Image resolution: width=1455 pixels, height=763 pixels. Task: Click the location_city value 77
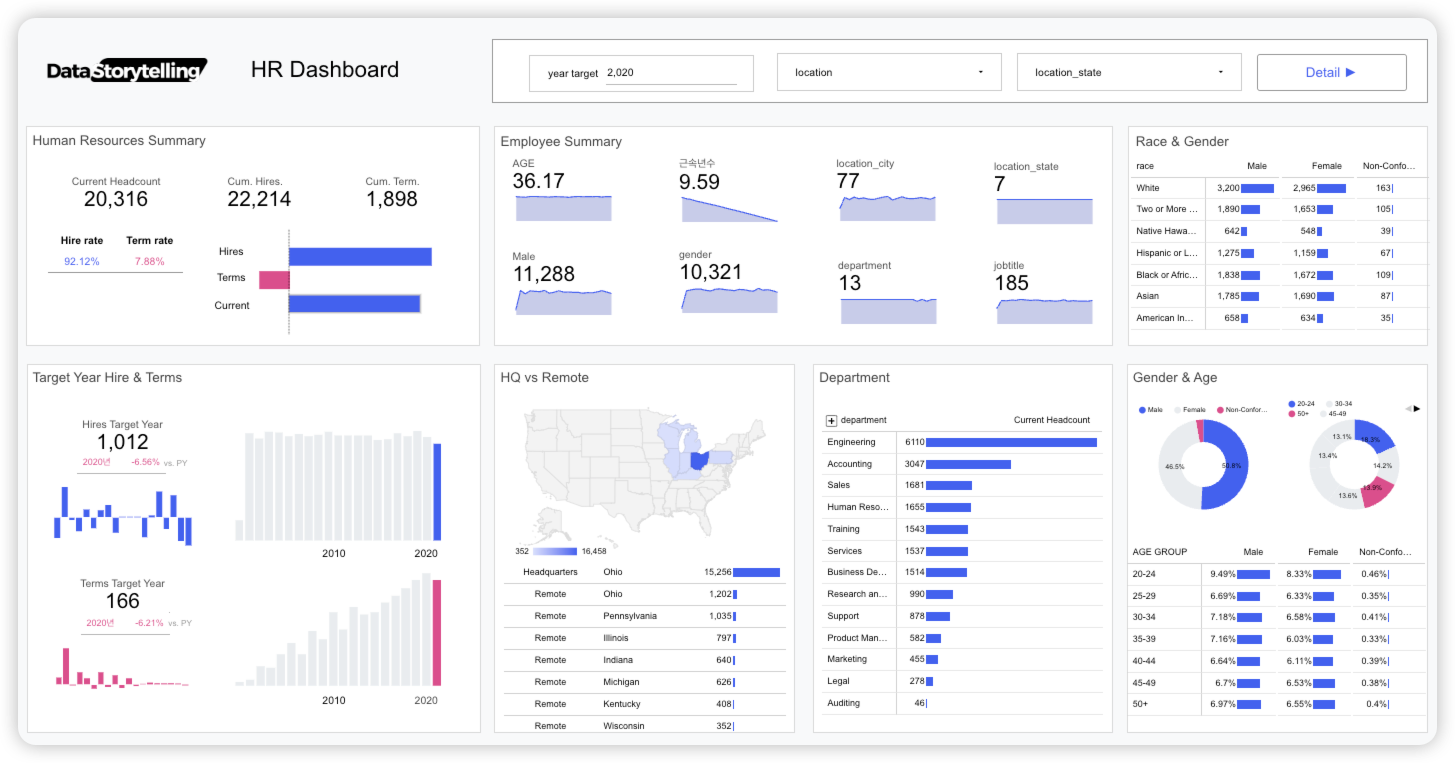click(x=848, y=181)
